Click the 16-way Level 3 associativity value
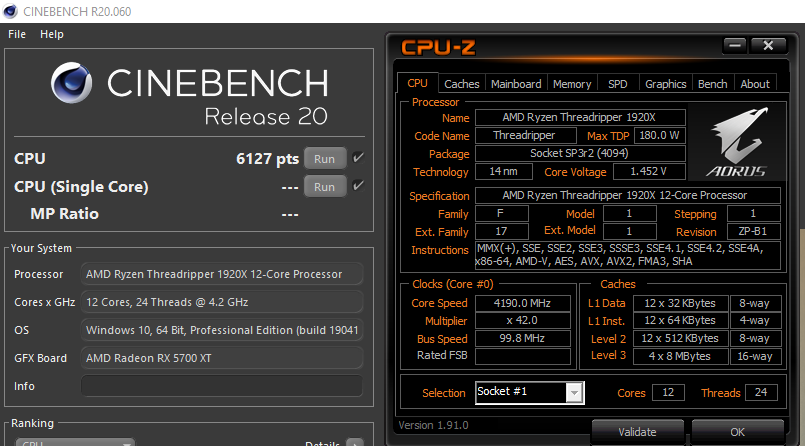The width and height of the screenshot is (805, 446). click(755, 356)
